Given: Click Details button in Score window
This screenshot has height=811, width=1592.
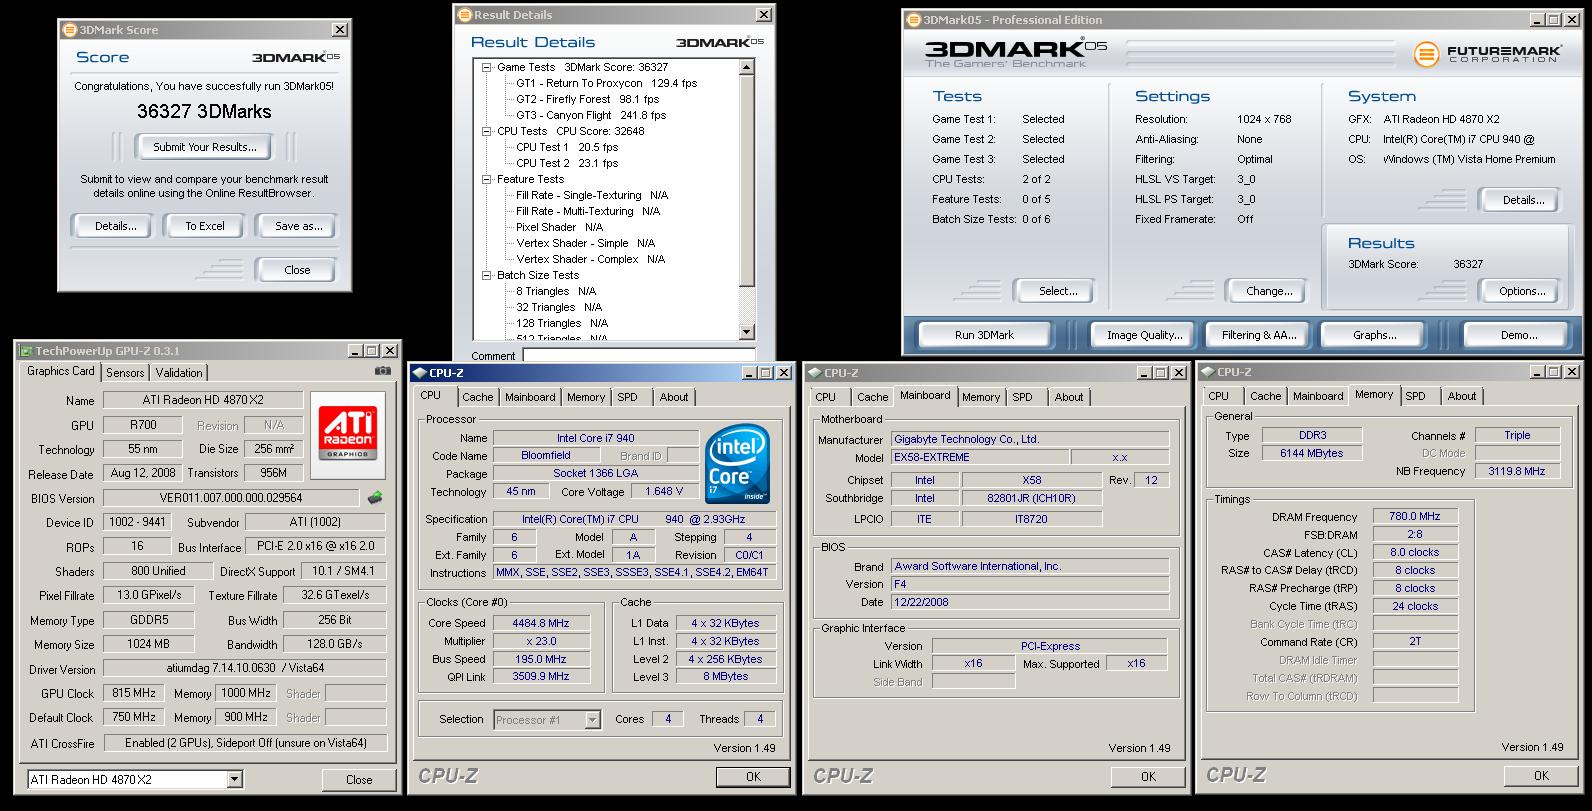Looking at the screenshot, I should click(116, 226).
